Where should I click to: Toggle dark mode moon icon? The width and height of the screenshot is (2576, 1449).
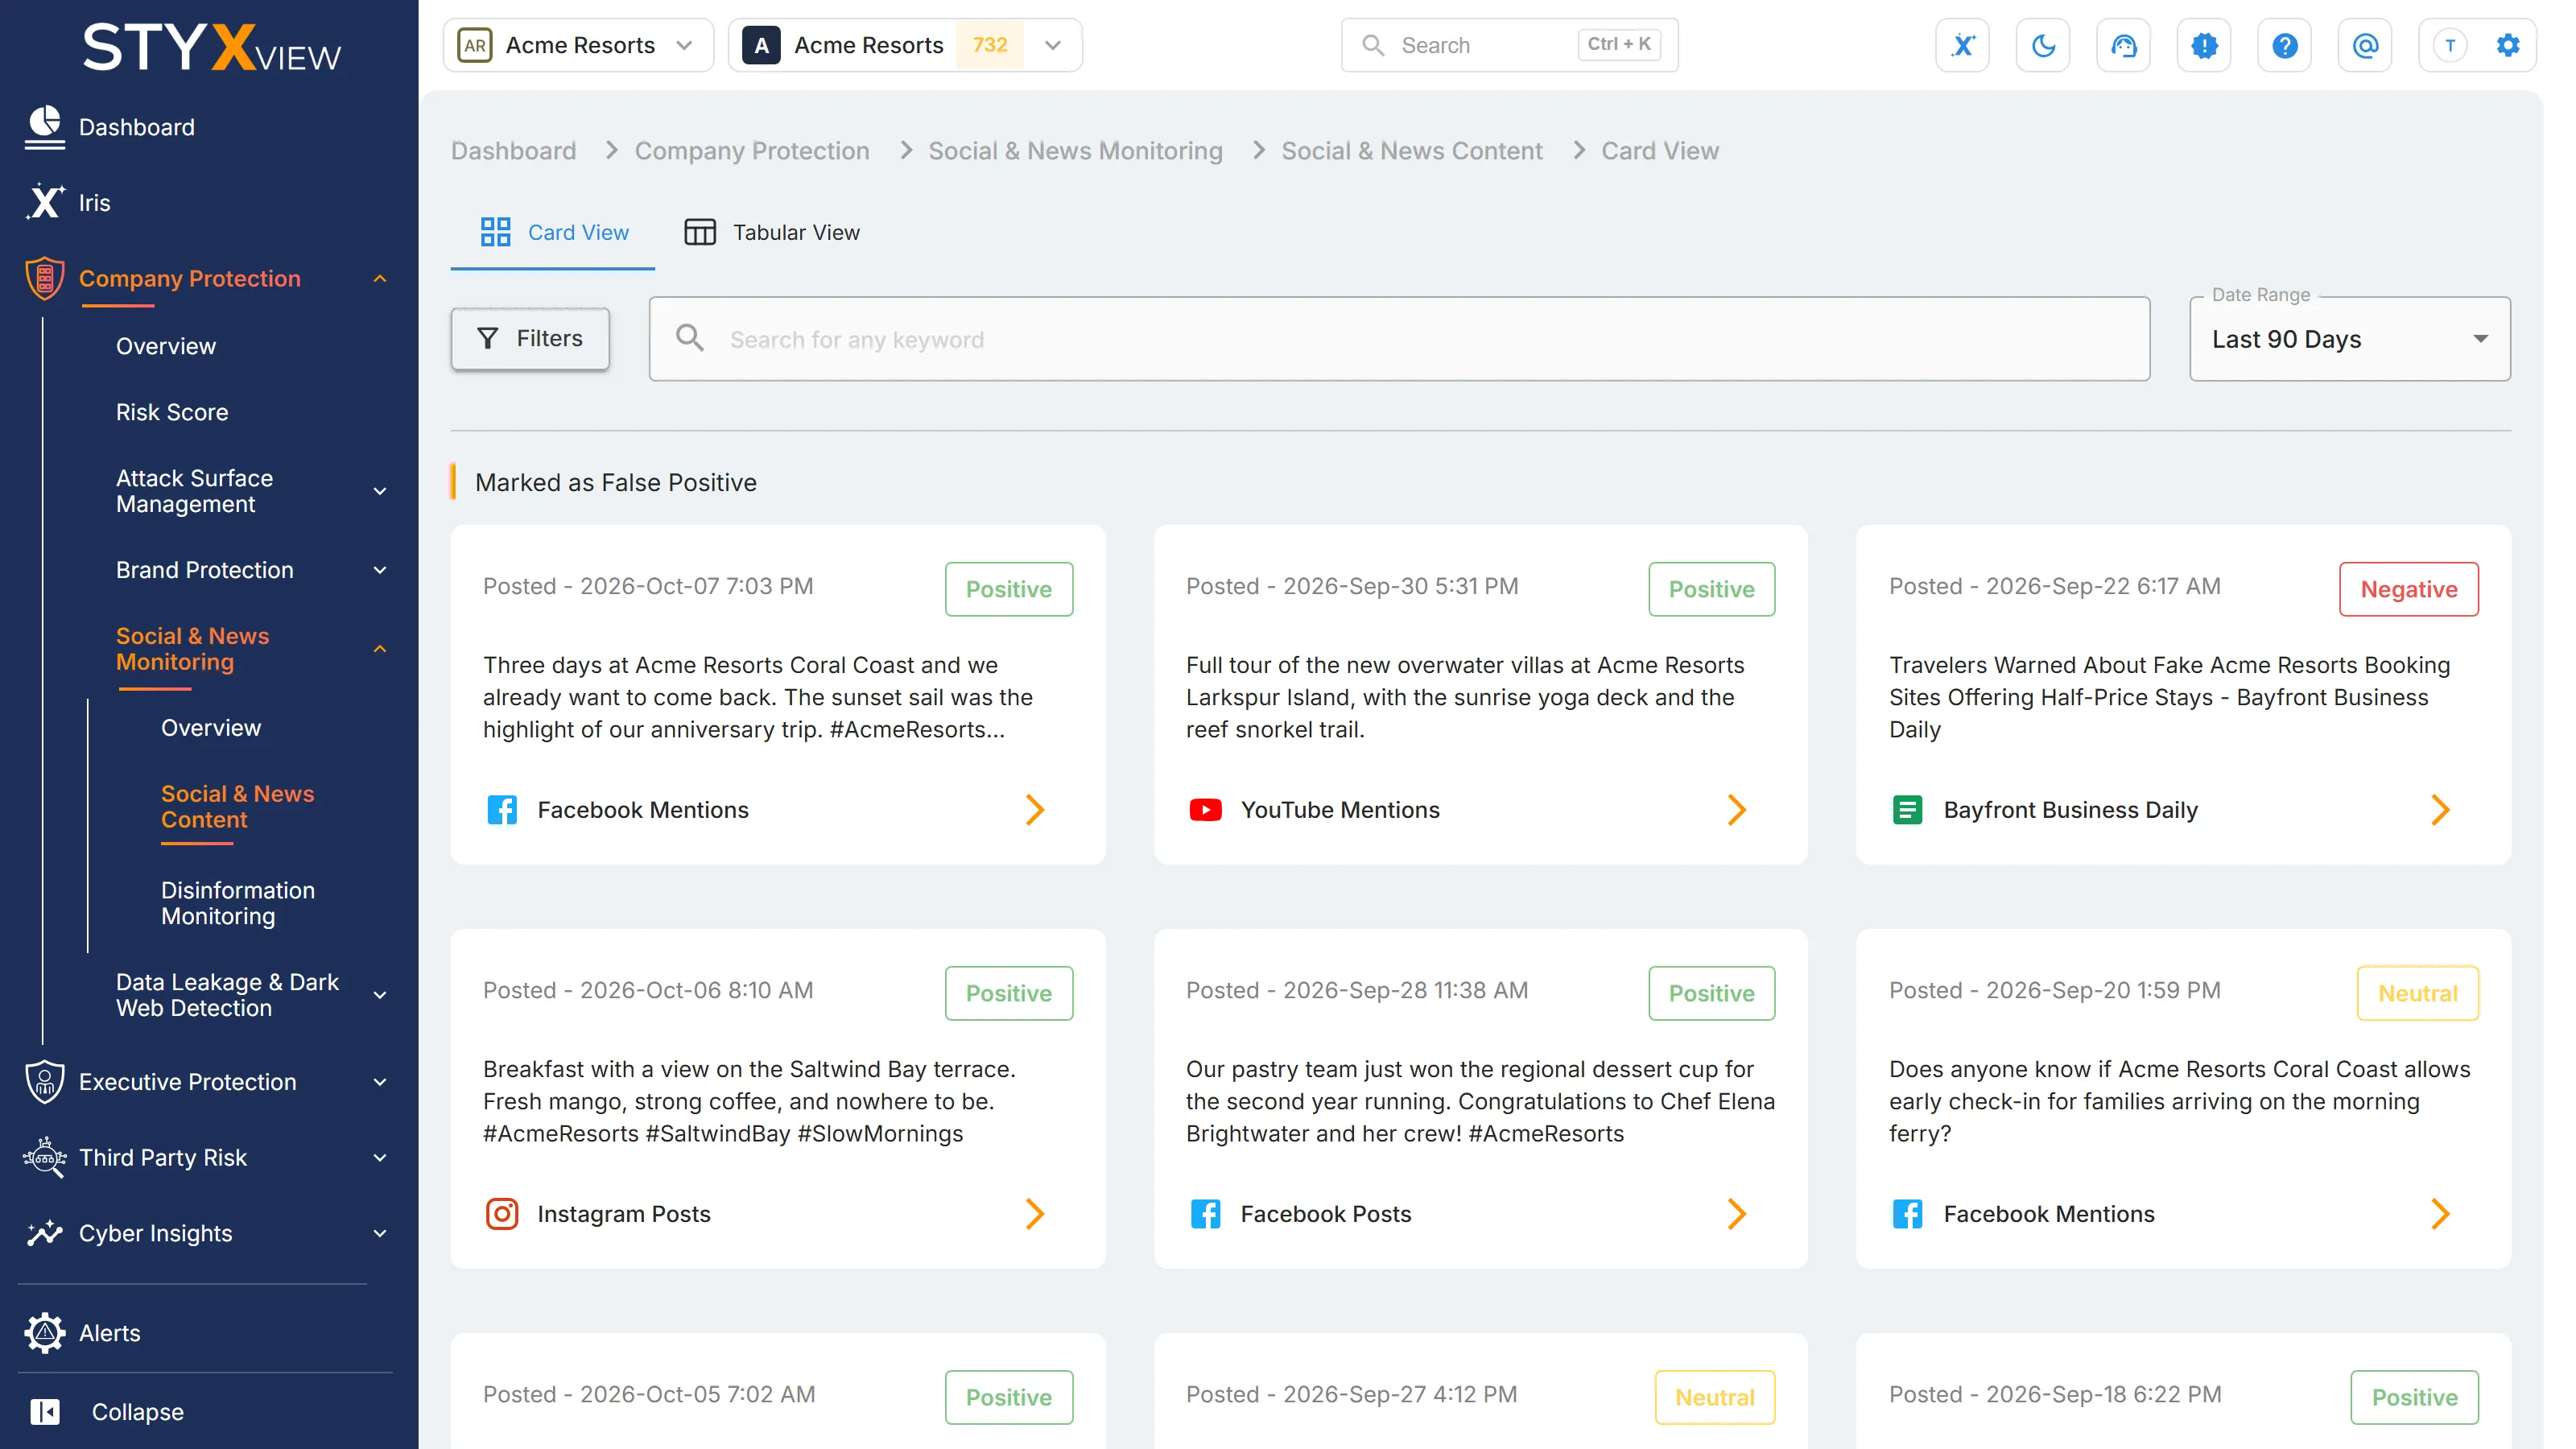pos(2043,45)
